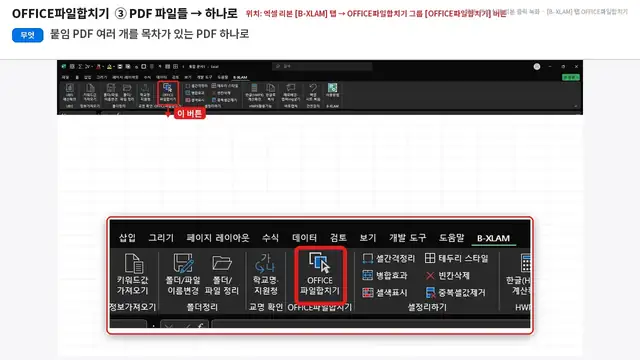This screenshot has height=360, width=640.
Task: Choose 셀간격정리 in enlarged ribbon
Action: [389, 258]
